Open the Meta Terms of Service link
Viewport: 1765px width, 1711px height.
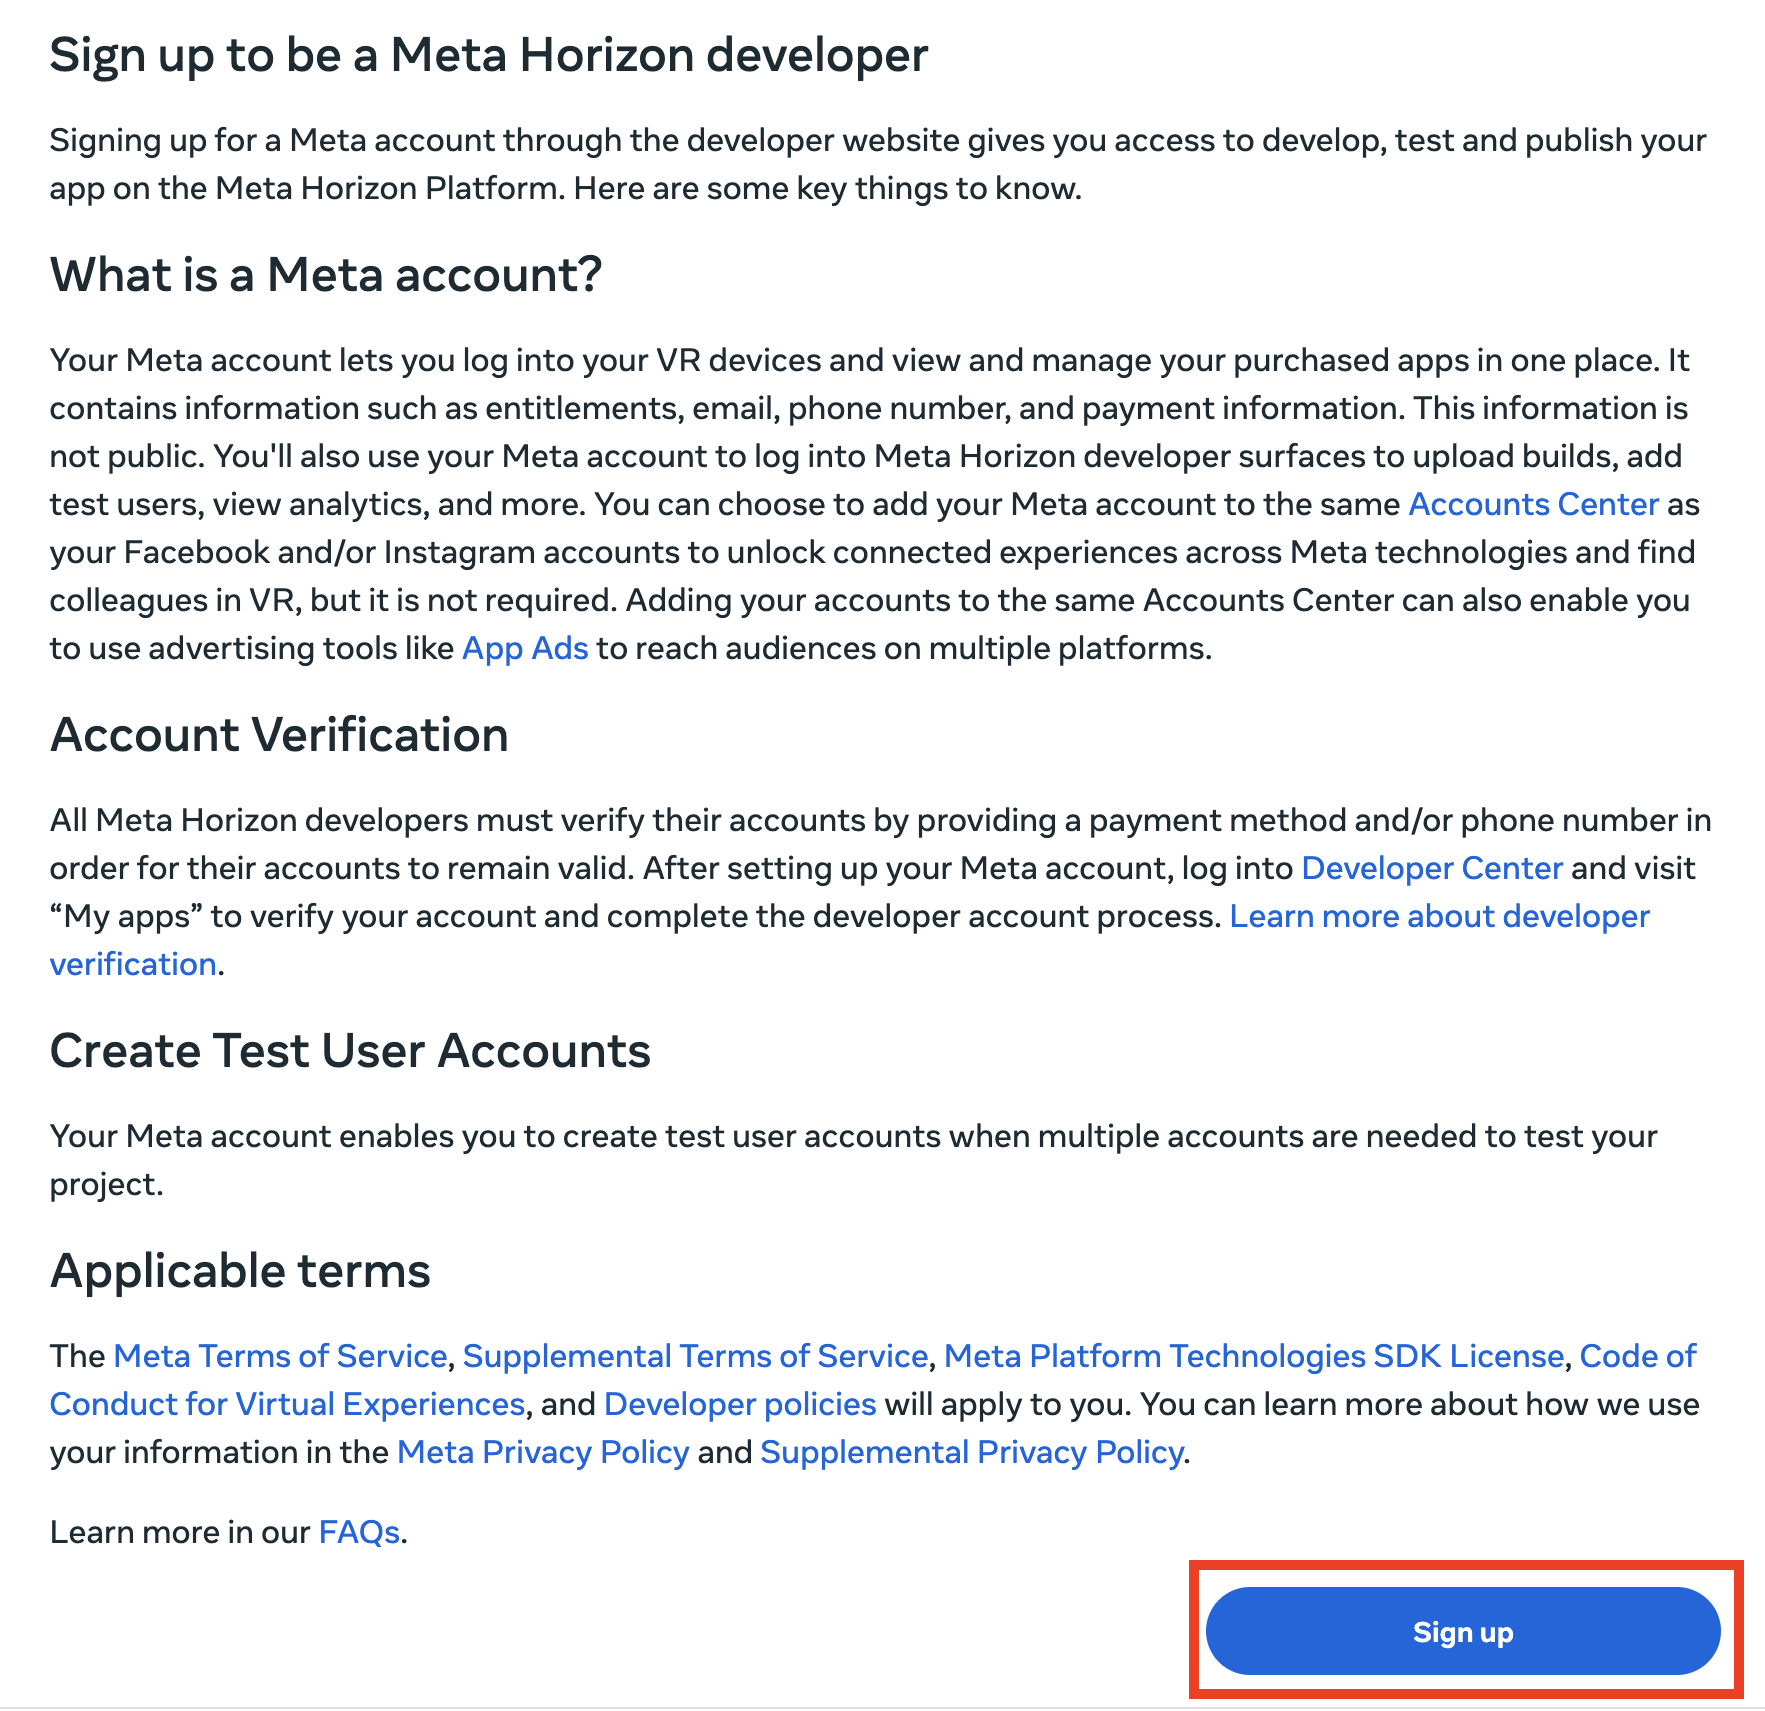tap(280, 1356)
